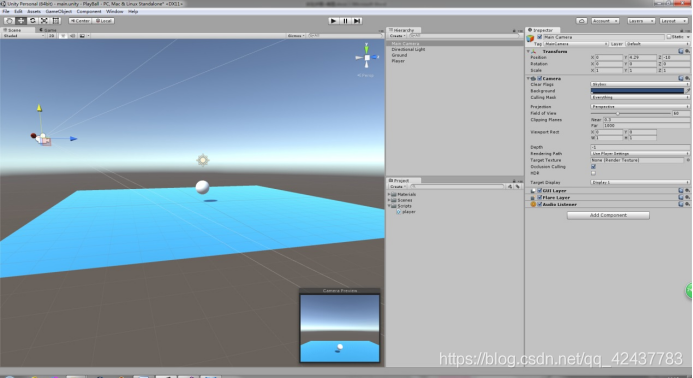
Task: Click the Background color swatch
Action: tap(637, 91)
